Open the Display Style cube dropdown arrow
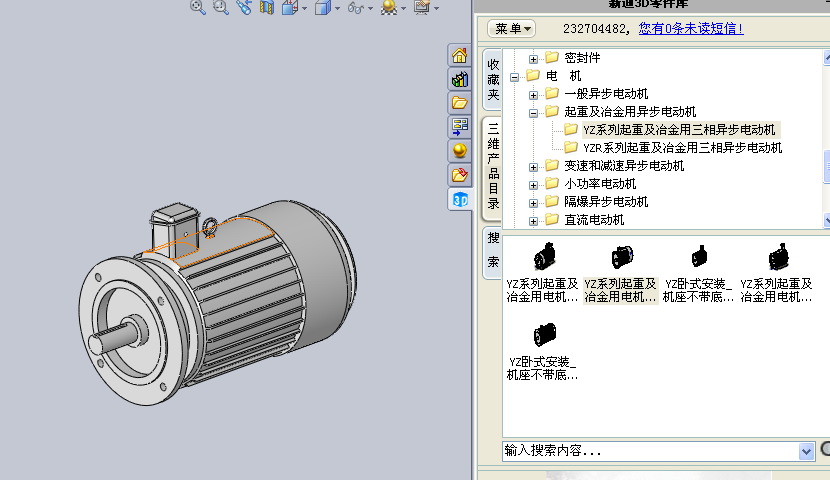The image size is (830, 480). [x=337, y=8]
